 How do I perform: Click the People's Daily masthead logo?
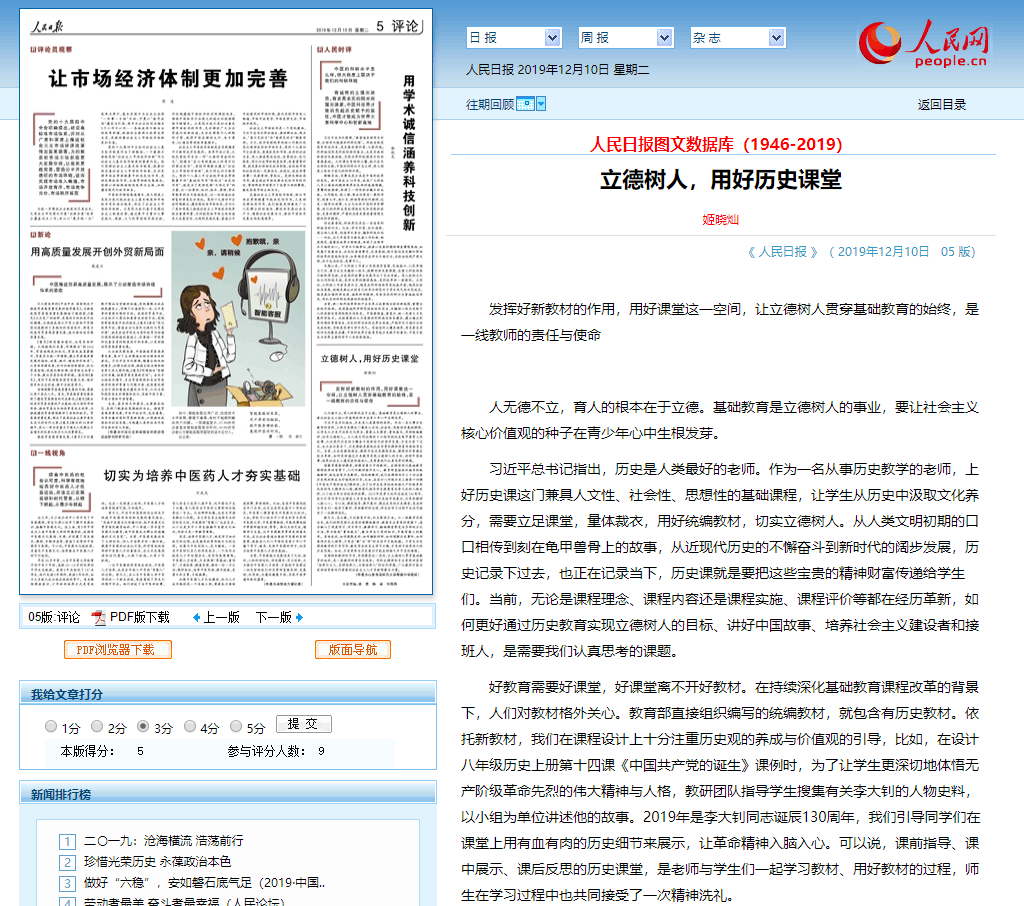[x=49, y=28]
